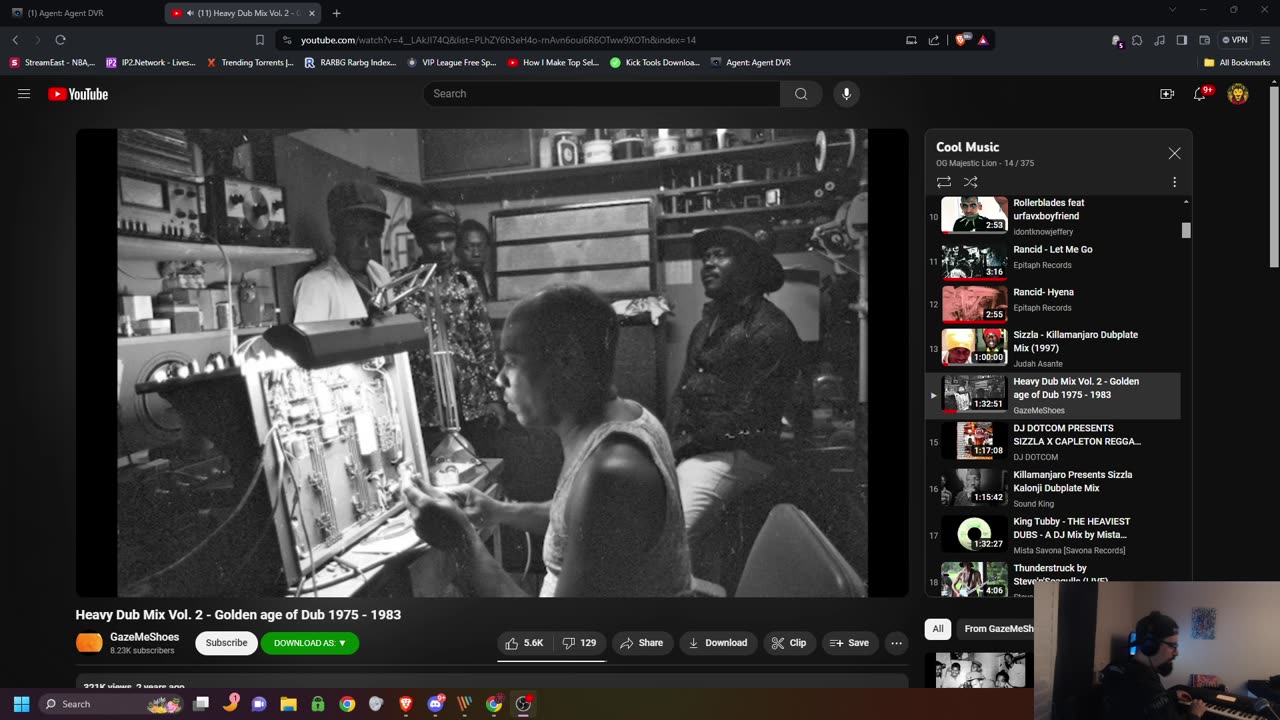The width and height of the screenshot is (1280, 720).
Task: Open Trending Torrents bookmark
Action: pyautogui.click(x=250, y=62)
